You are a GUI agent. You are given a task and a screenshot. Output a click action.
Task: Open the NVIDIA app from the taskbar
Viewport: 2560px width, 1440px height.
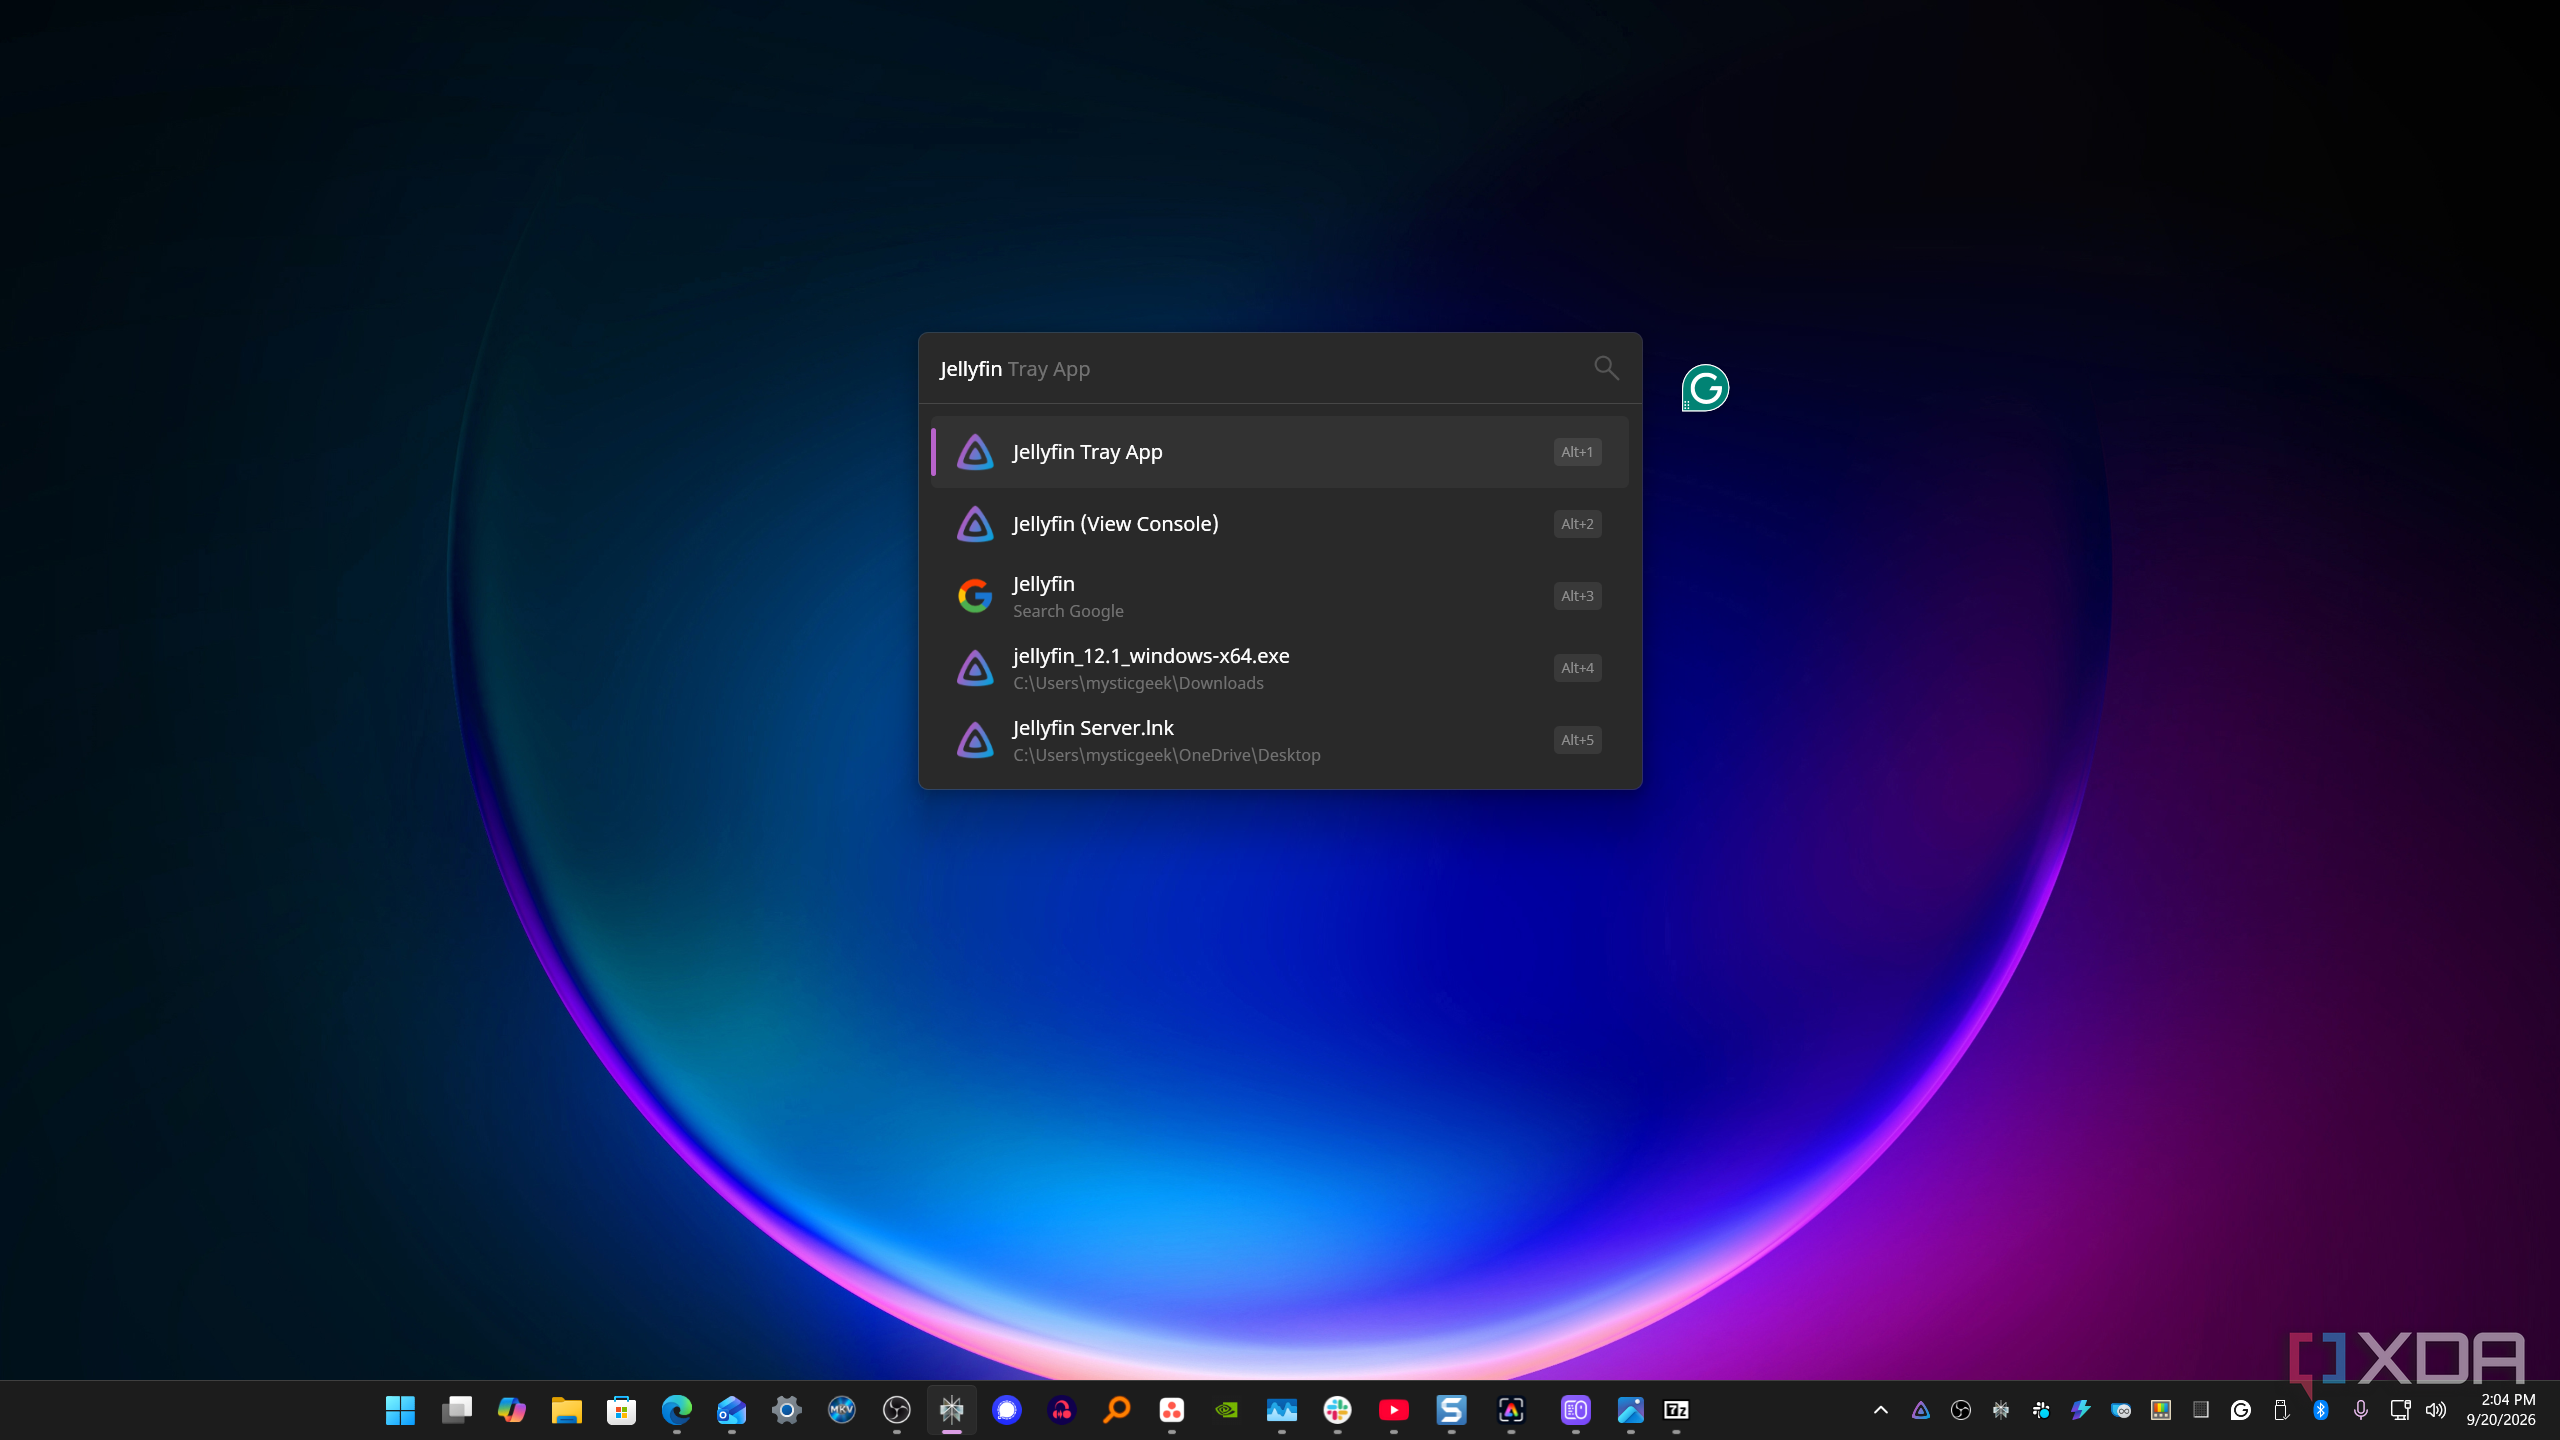(x=1227, y=1410)
